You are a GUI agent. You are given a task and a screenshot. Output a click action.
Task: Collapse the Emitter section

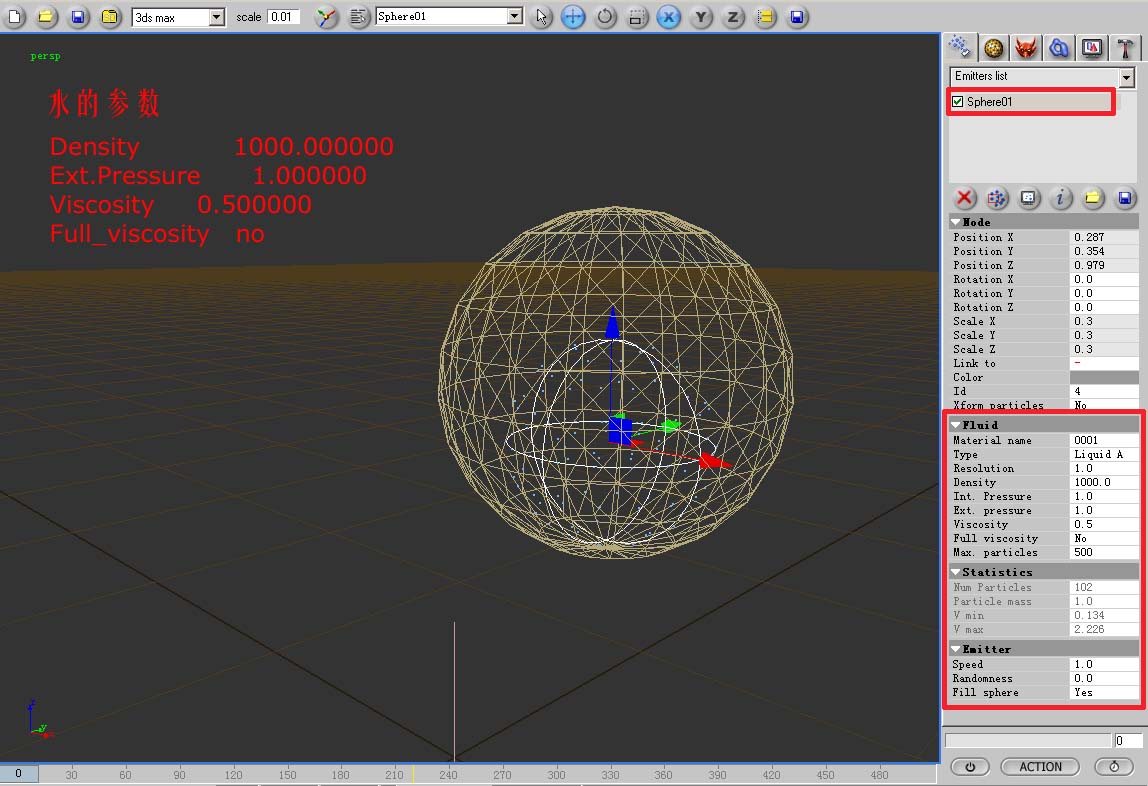pos(955,649)
